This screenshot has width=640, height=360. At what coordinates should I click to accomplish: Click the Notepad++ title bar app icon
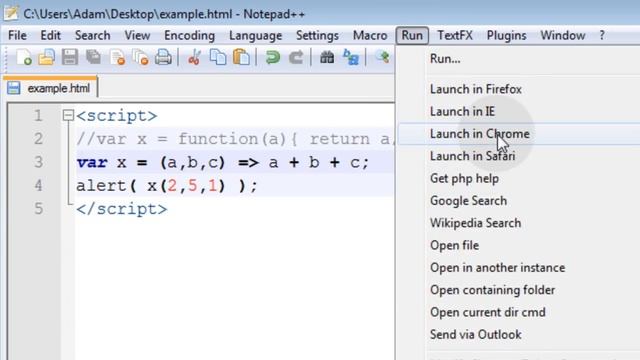tap(11, 13)
